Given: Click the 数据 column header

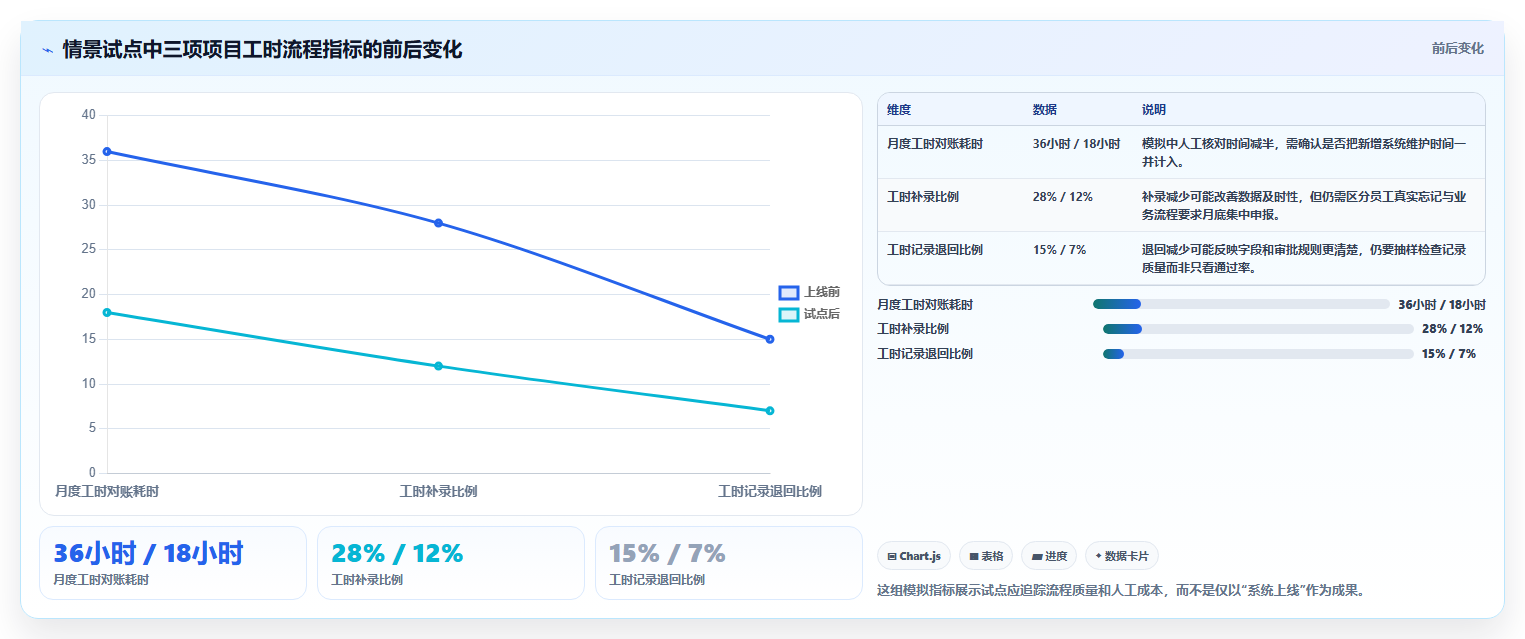Looking at the screenshot, I should 1045,110.
